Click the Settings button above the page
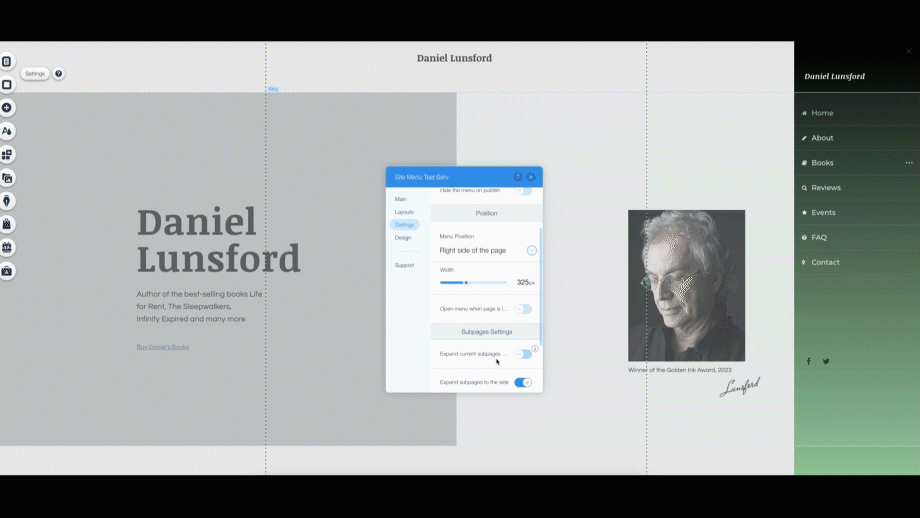This screenshot has height=518, width=920. [x=35, y=74]
